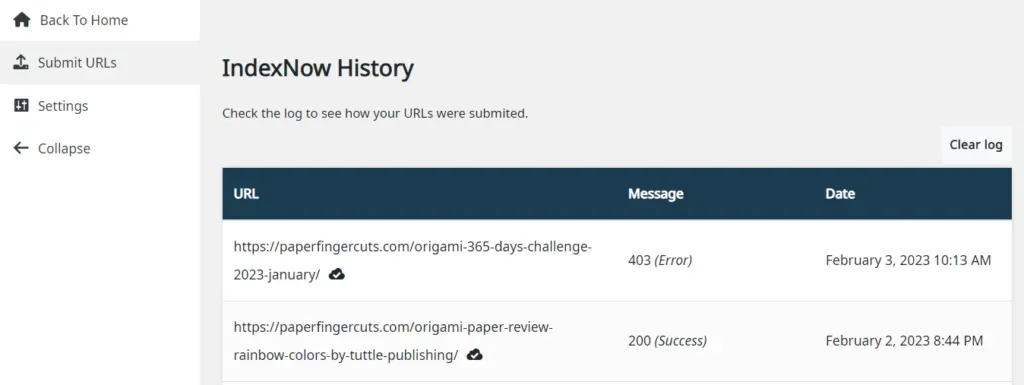Click the February 3, 2023 10:13 AM date

(908, 260)
